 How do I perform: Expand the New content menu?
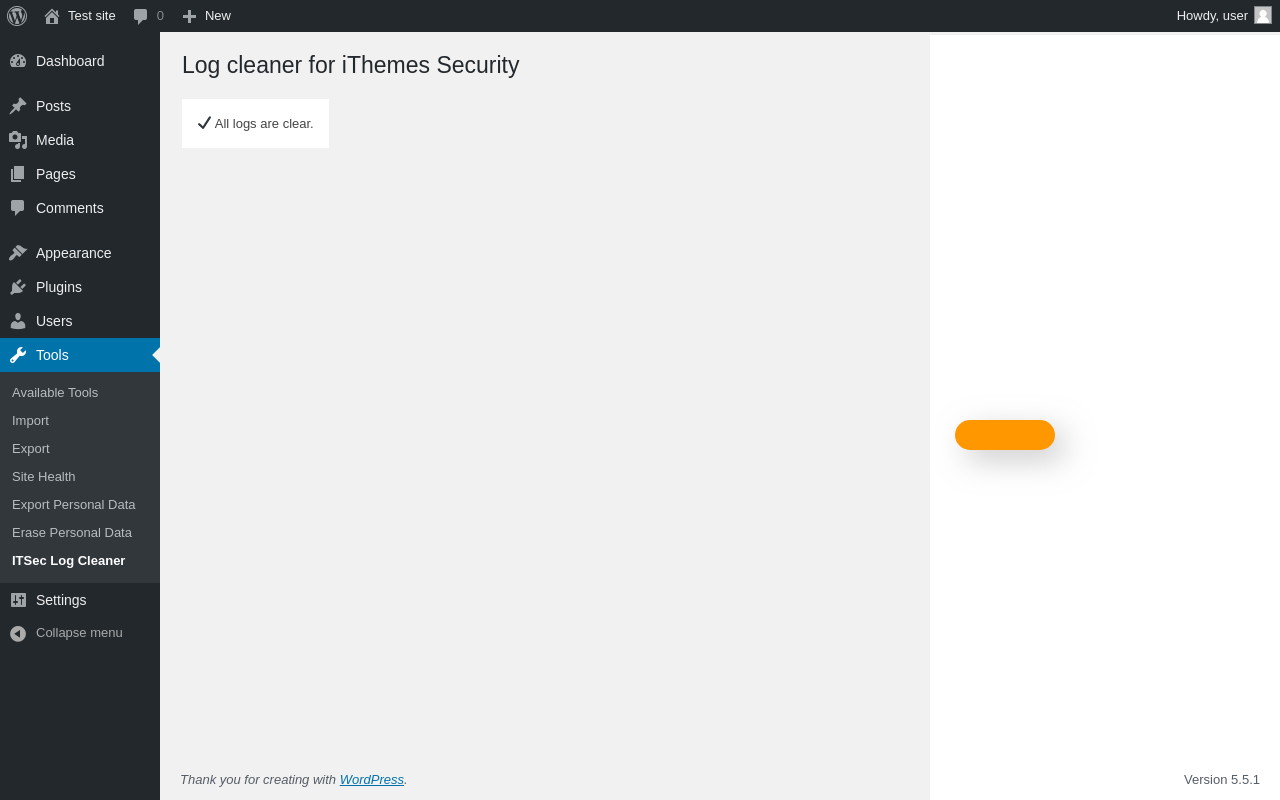click(206, 16)
